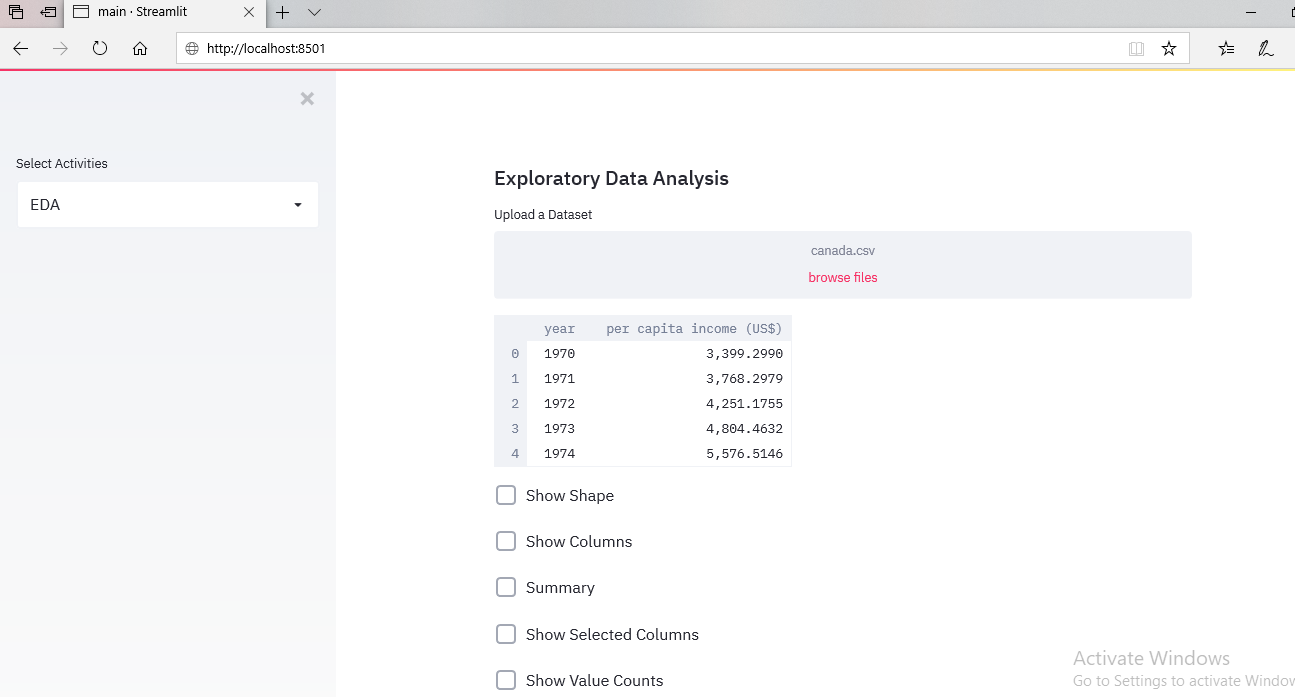Click the forward navigation arrow

pyautogui.click(x=59, y=47)
